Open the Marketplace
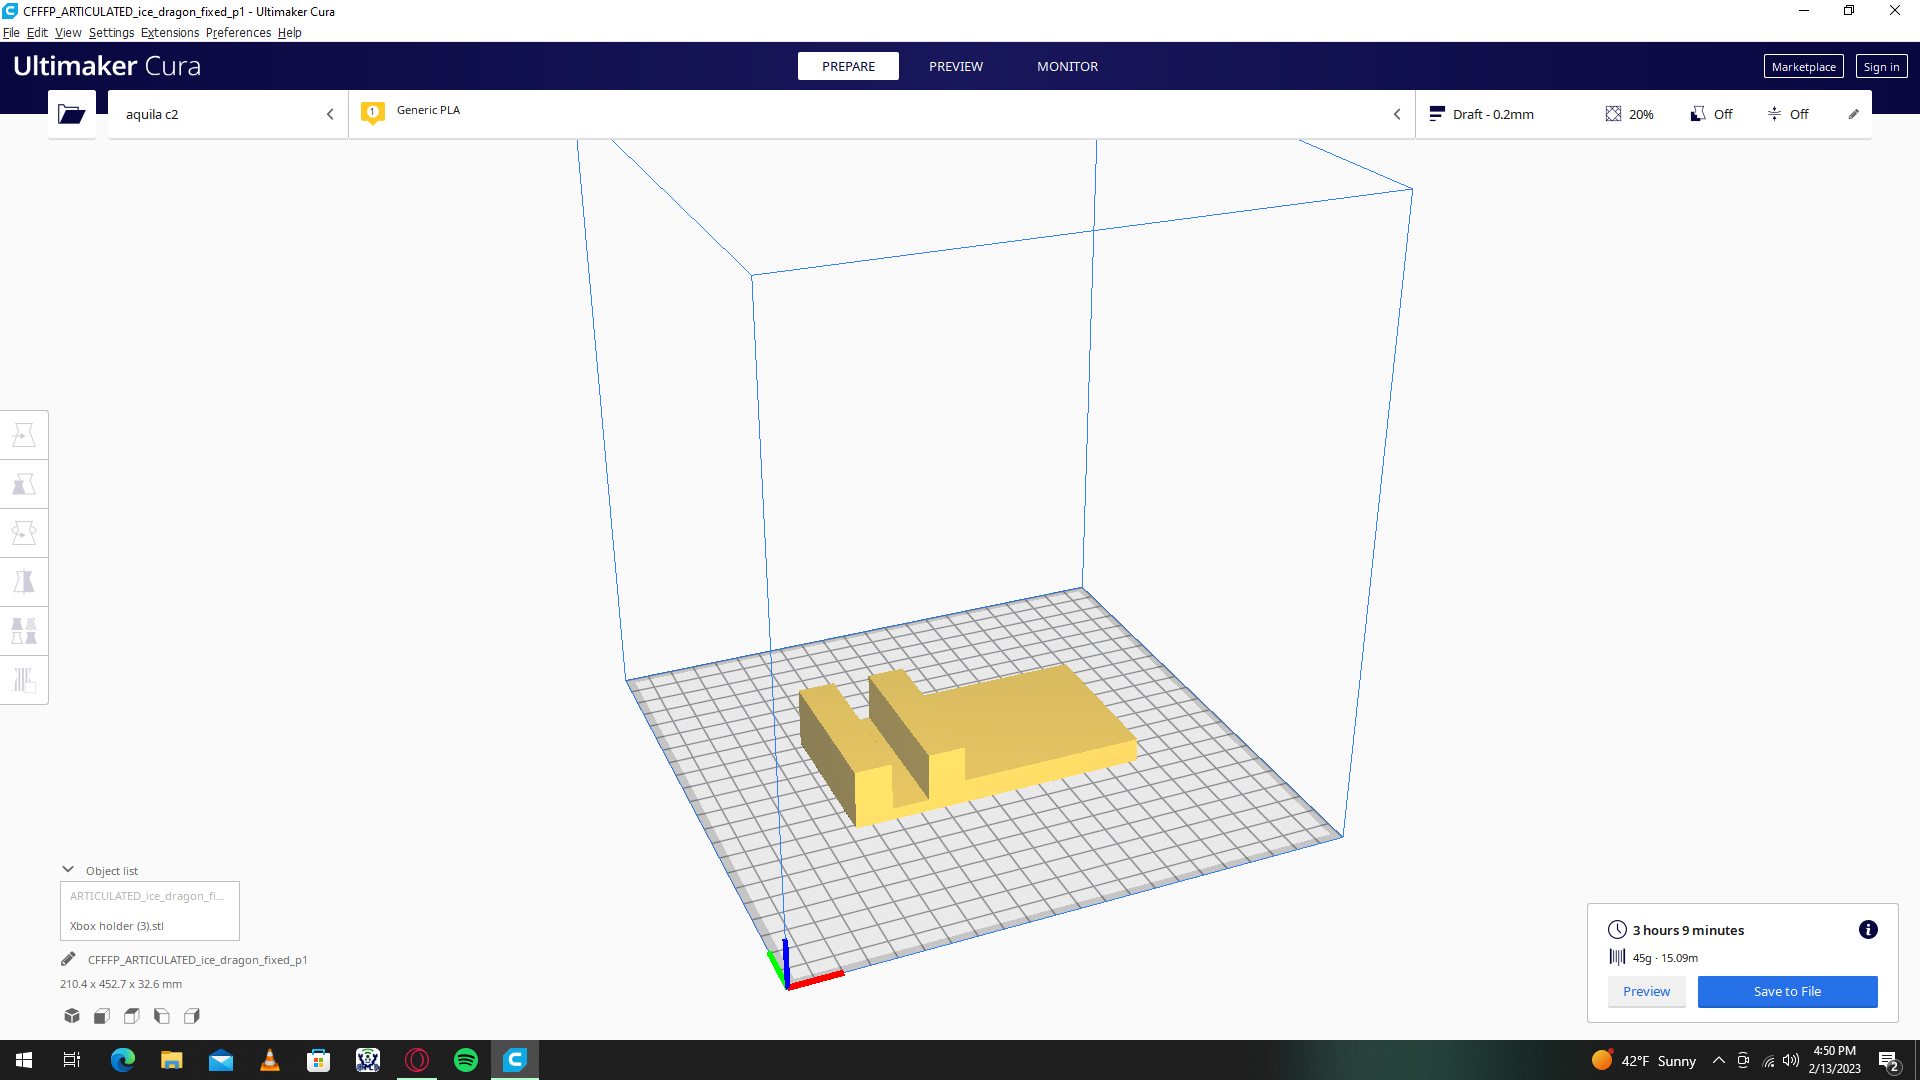The width and height of the screenshot is (1920, 1080). point(1803,66)
